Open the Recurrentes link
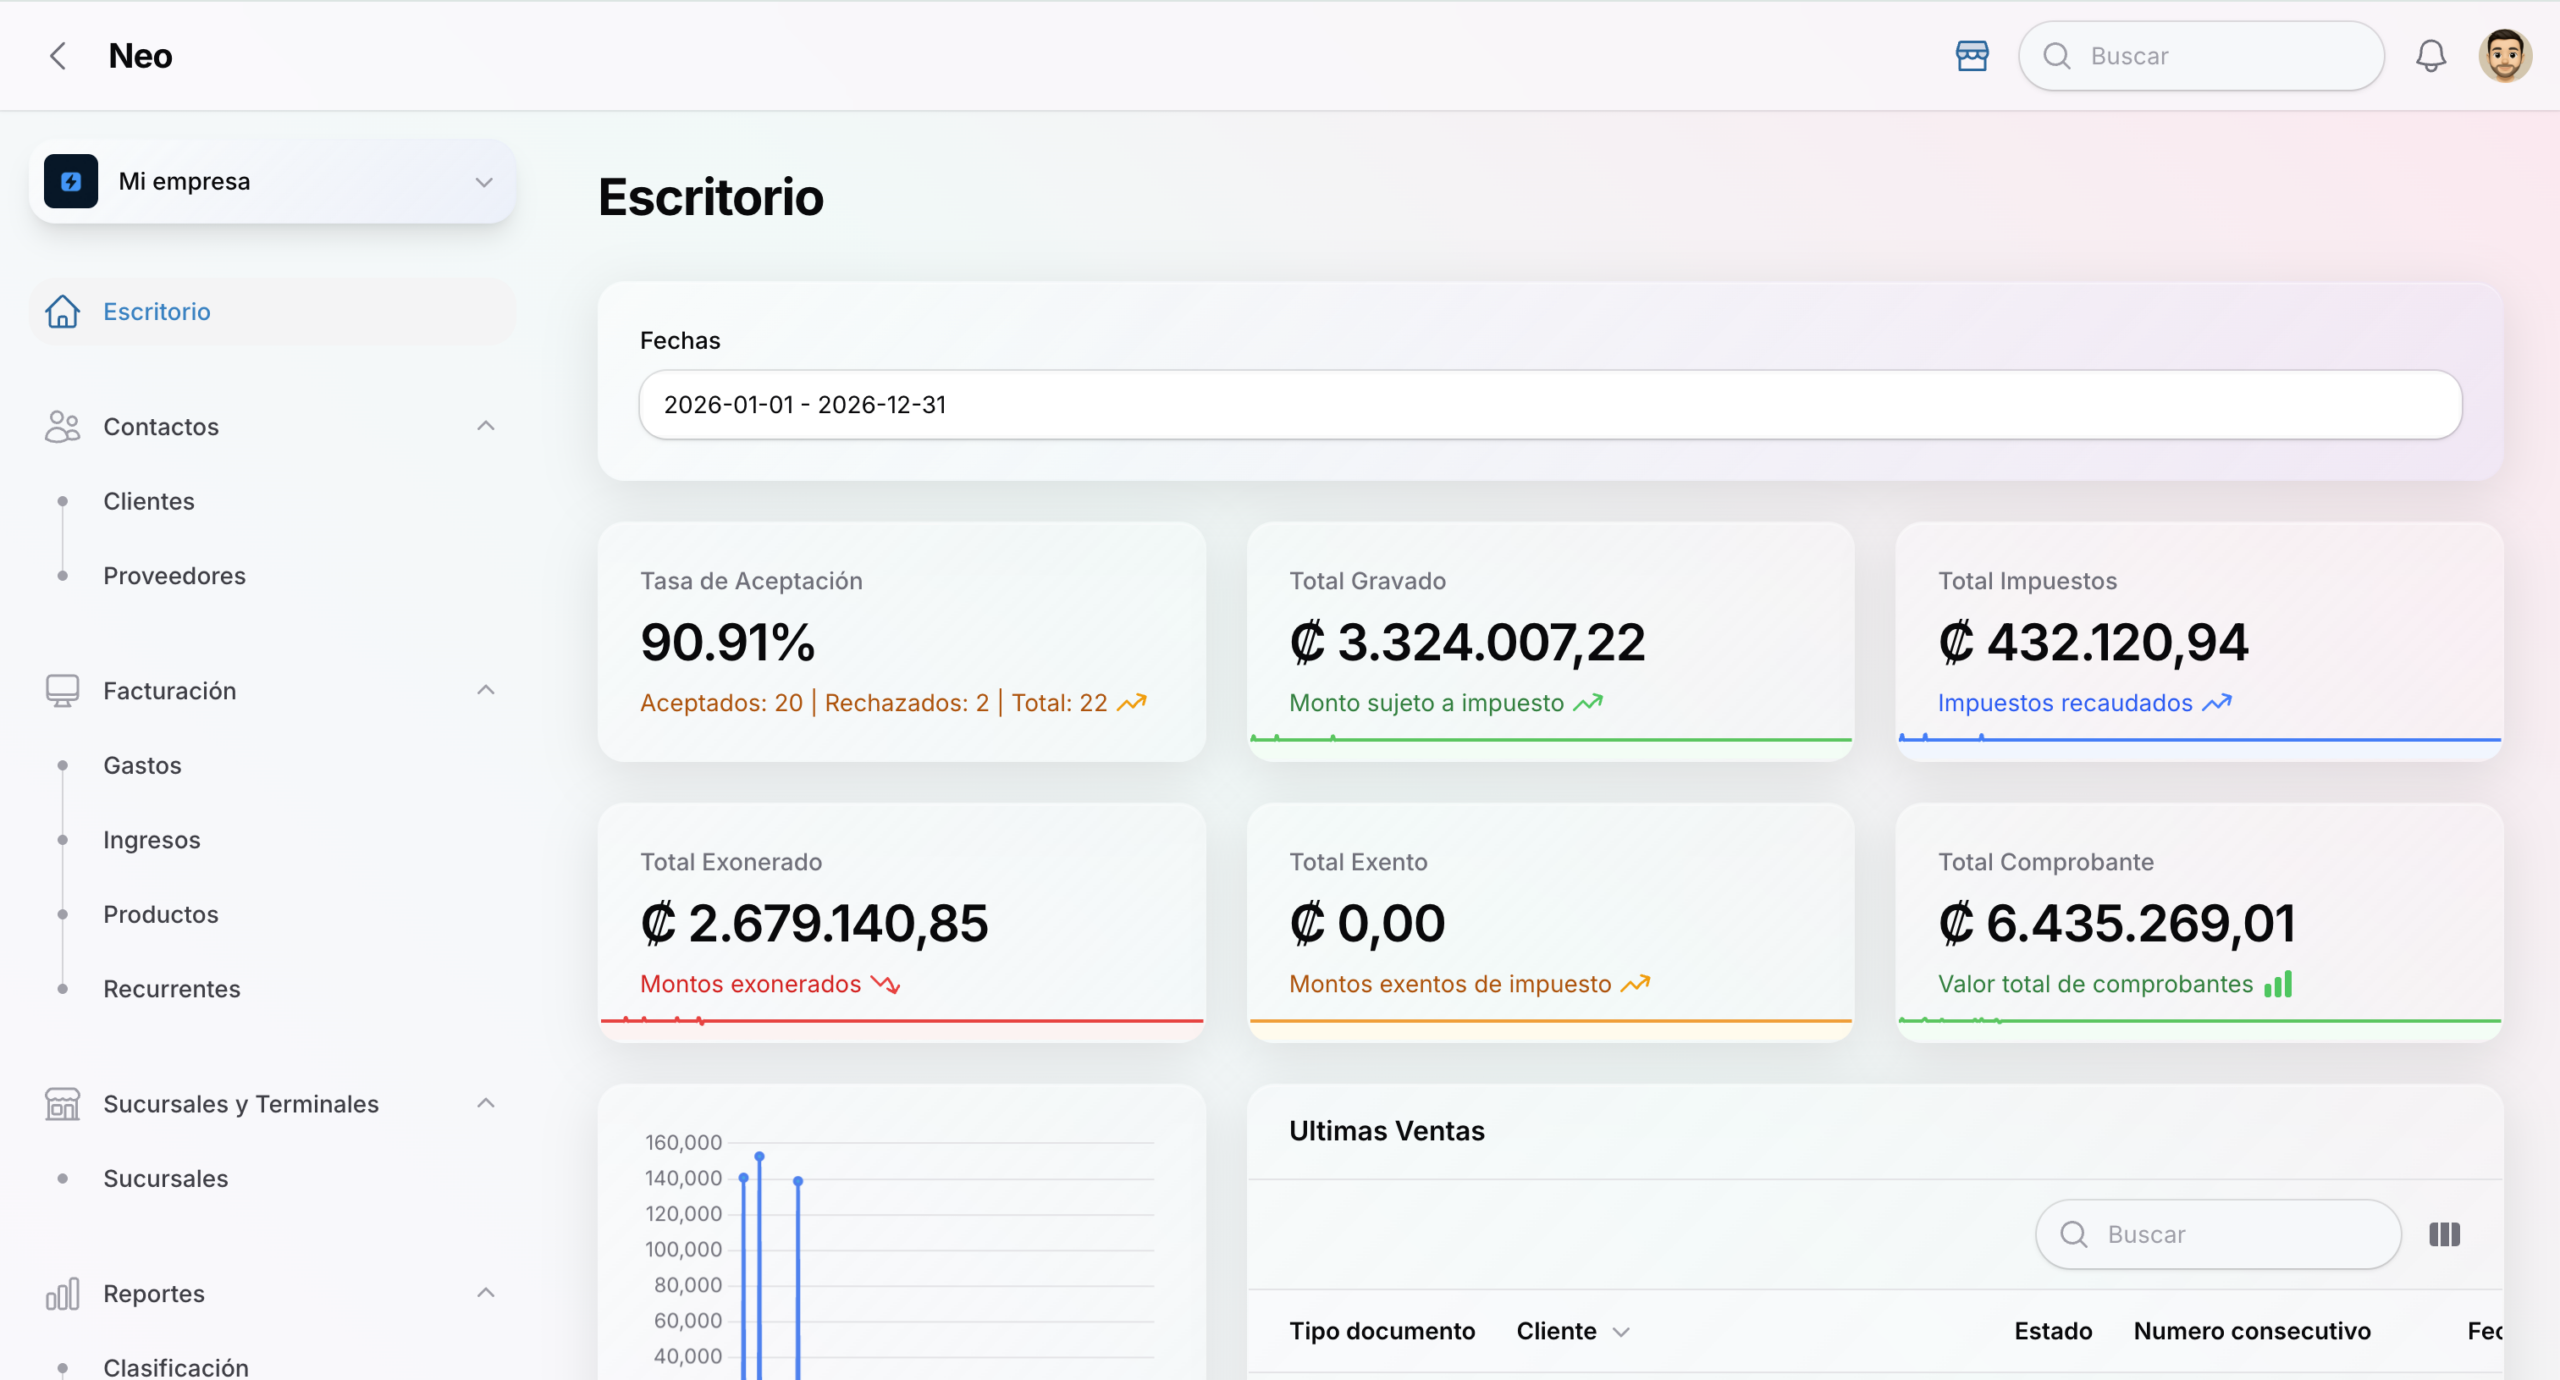The height and width of the screenshot is (1380, 2560). click(x=171, y=989)
